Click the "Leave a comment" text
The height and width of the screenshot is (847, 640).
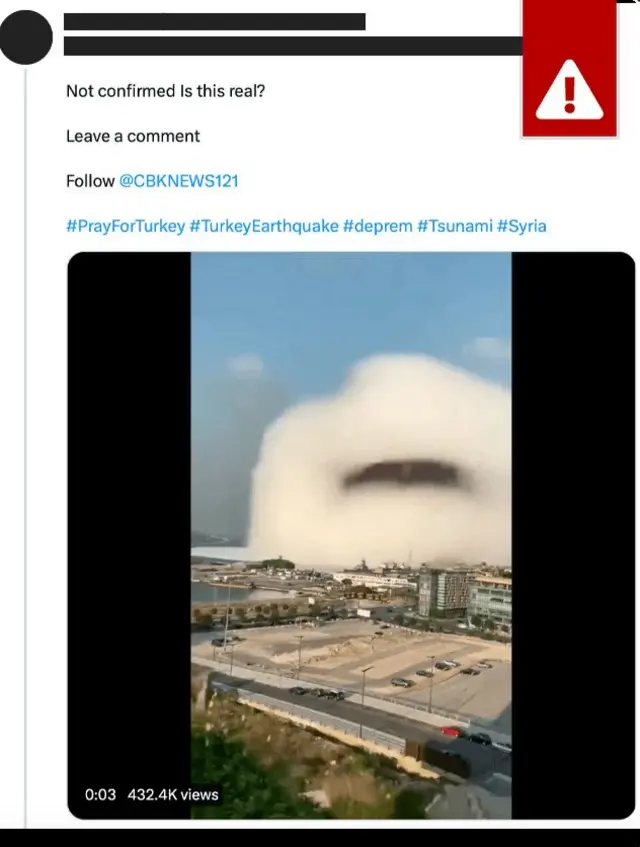pos(133,136)
